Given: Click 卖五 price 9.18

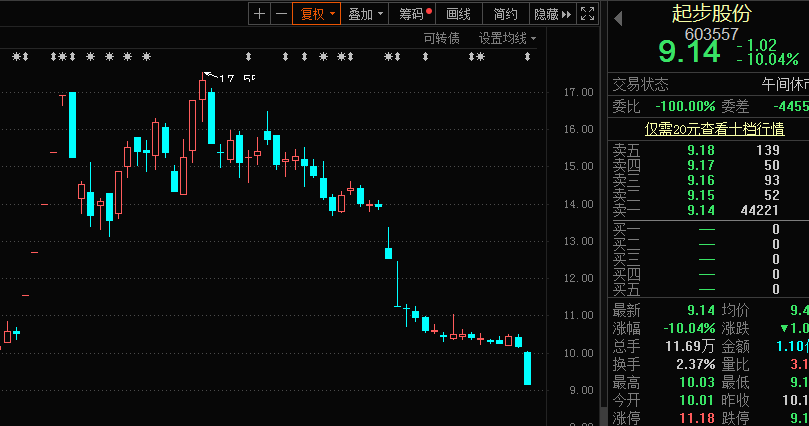Looking at the screenshot, I should (x=701, y=150).
